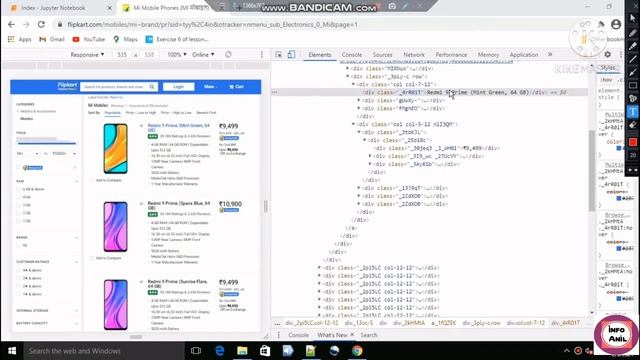The image size is (640, 360).
Task: Open the Gmail bookmark
Action: coord(52,39)
